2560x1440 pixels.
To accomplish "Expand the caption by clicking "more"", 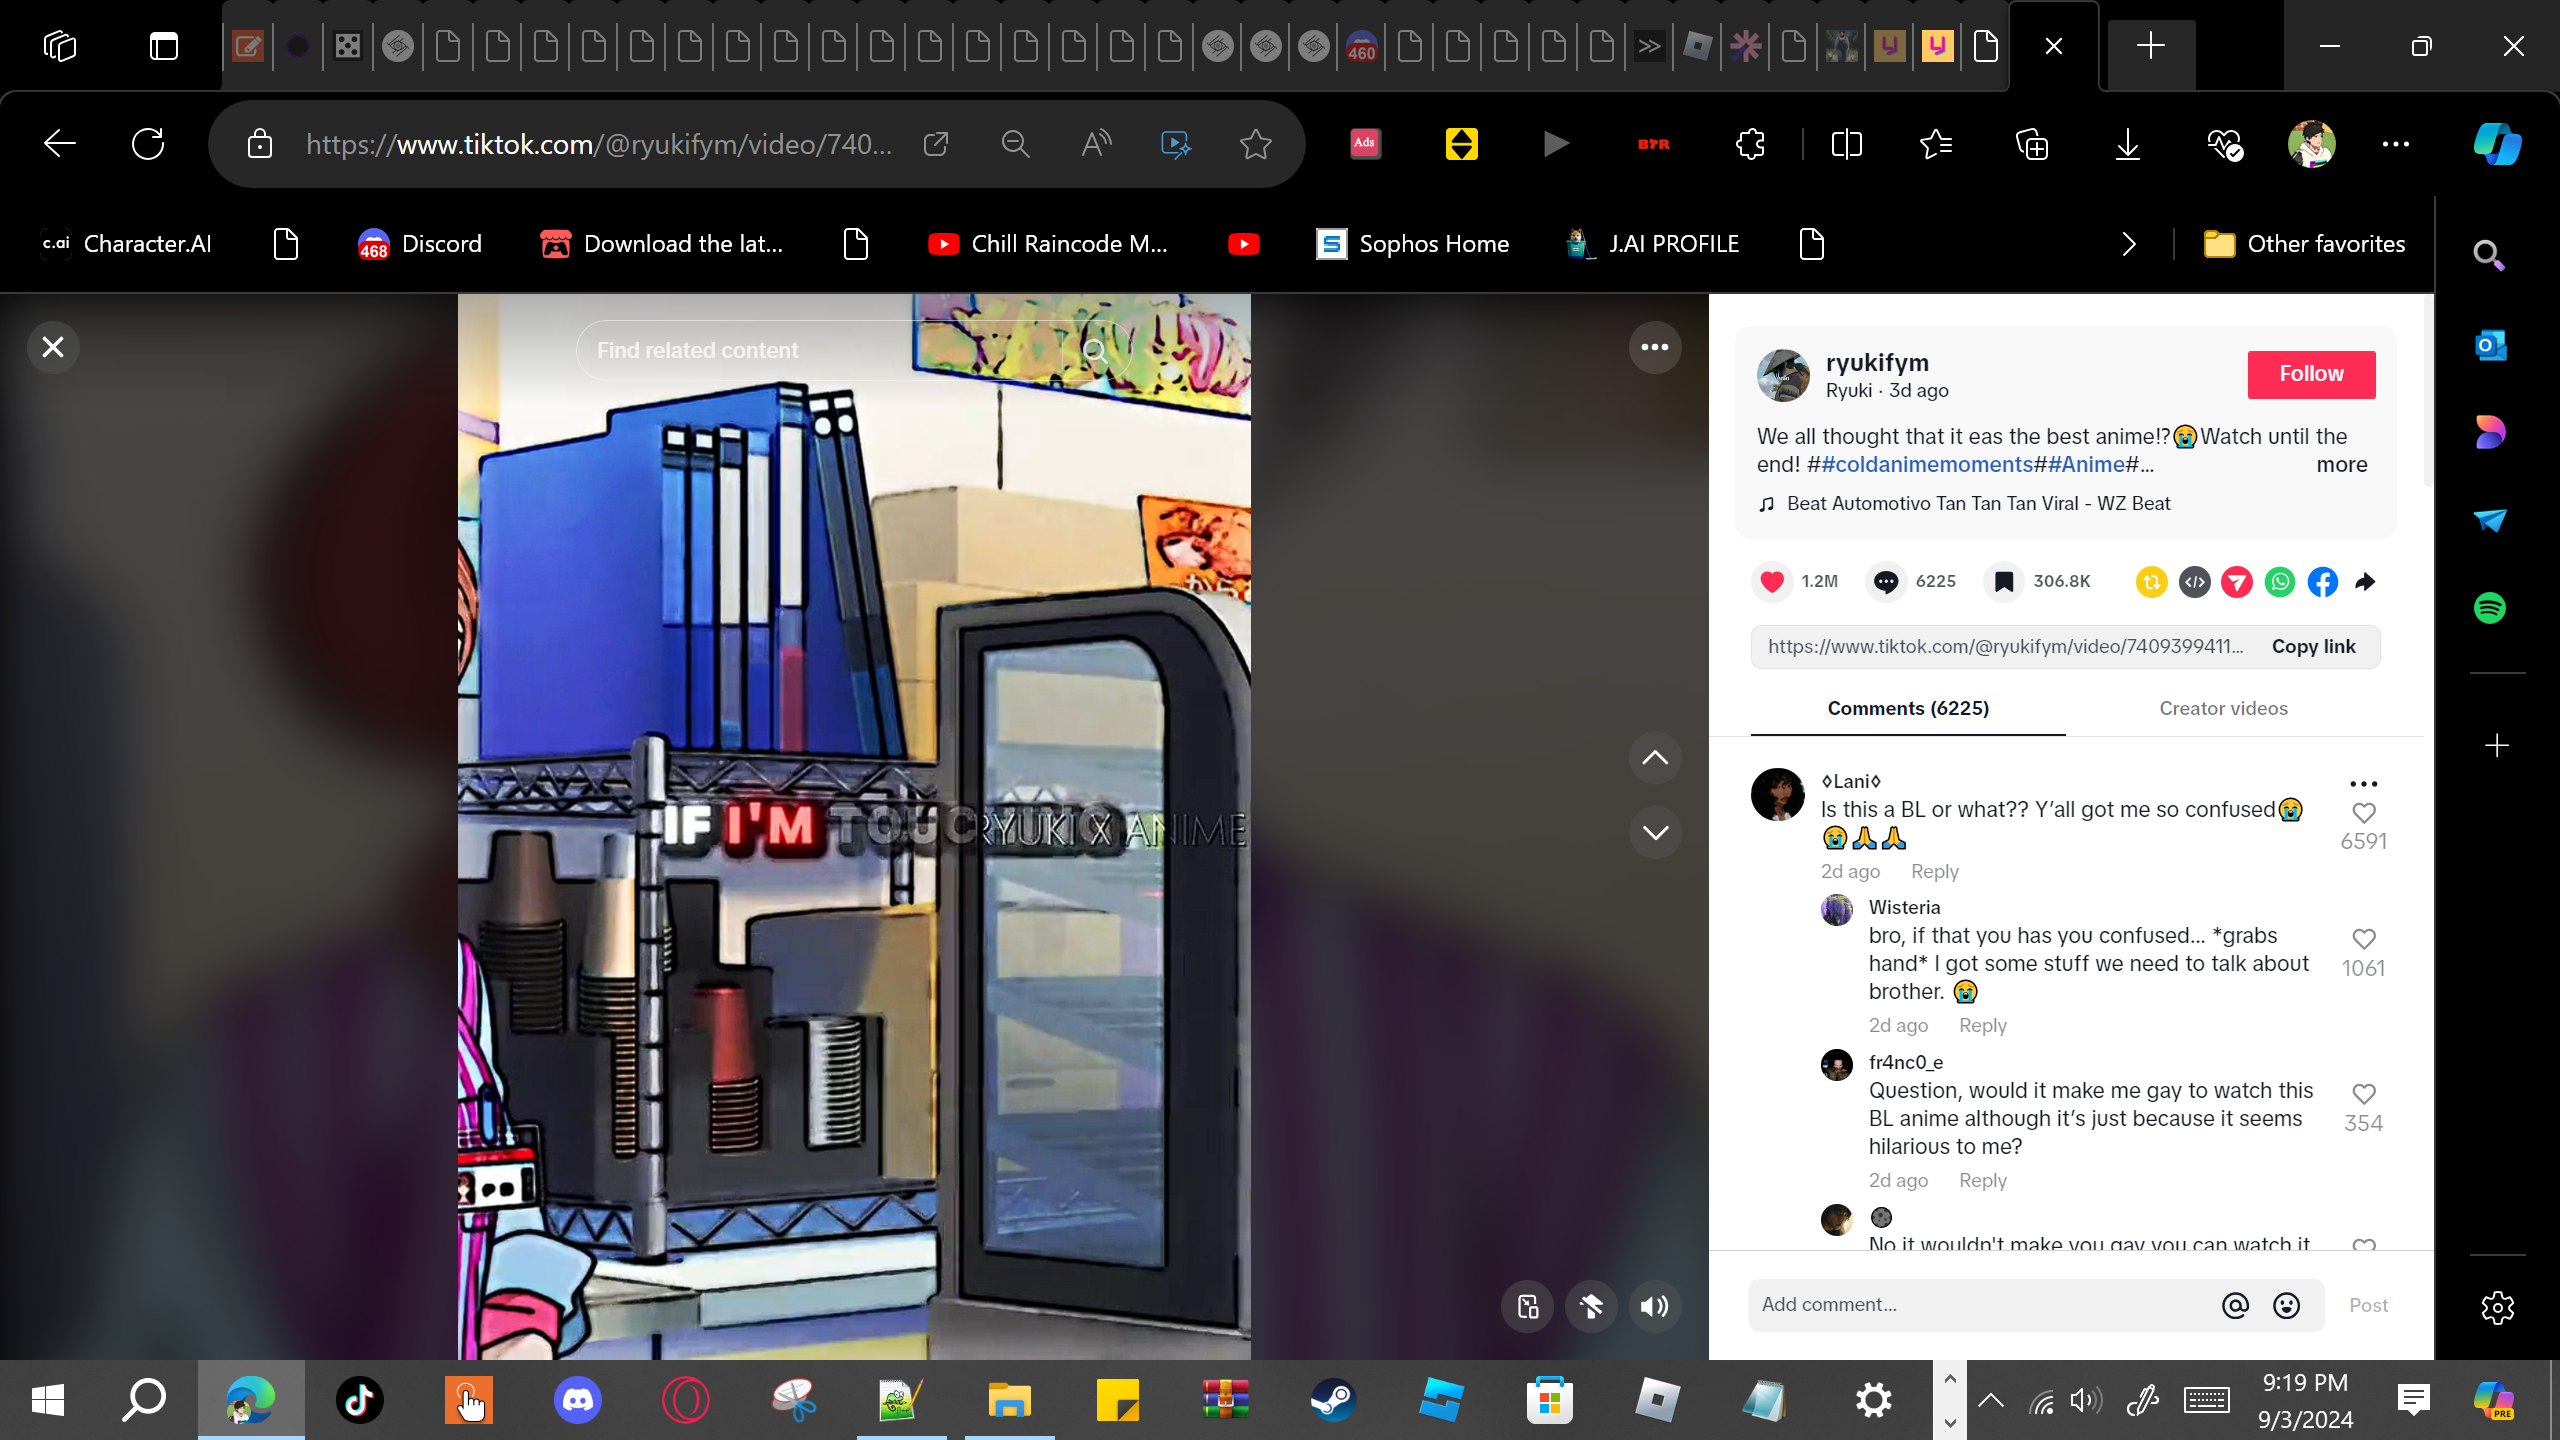I will pos(2341,464).
